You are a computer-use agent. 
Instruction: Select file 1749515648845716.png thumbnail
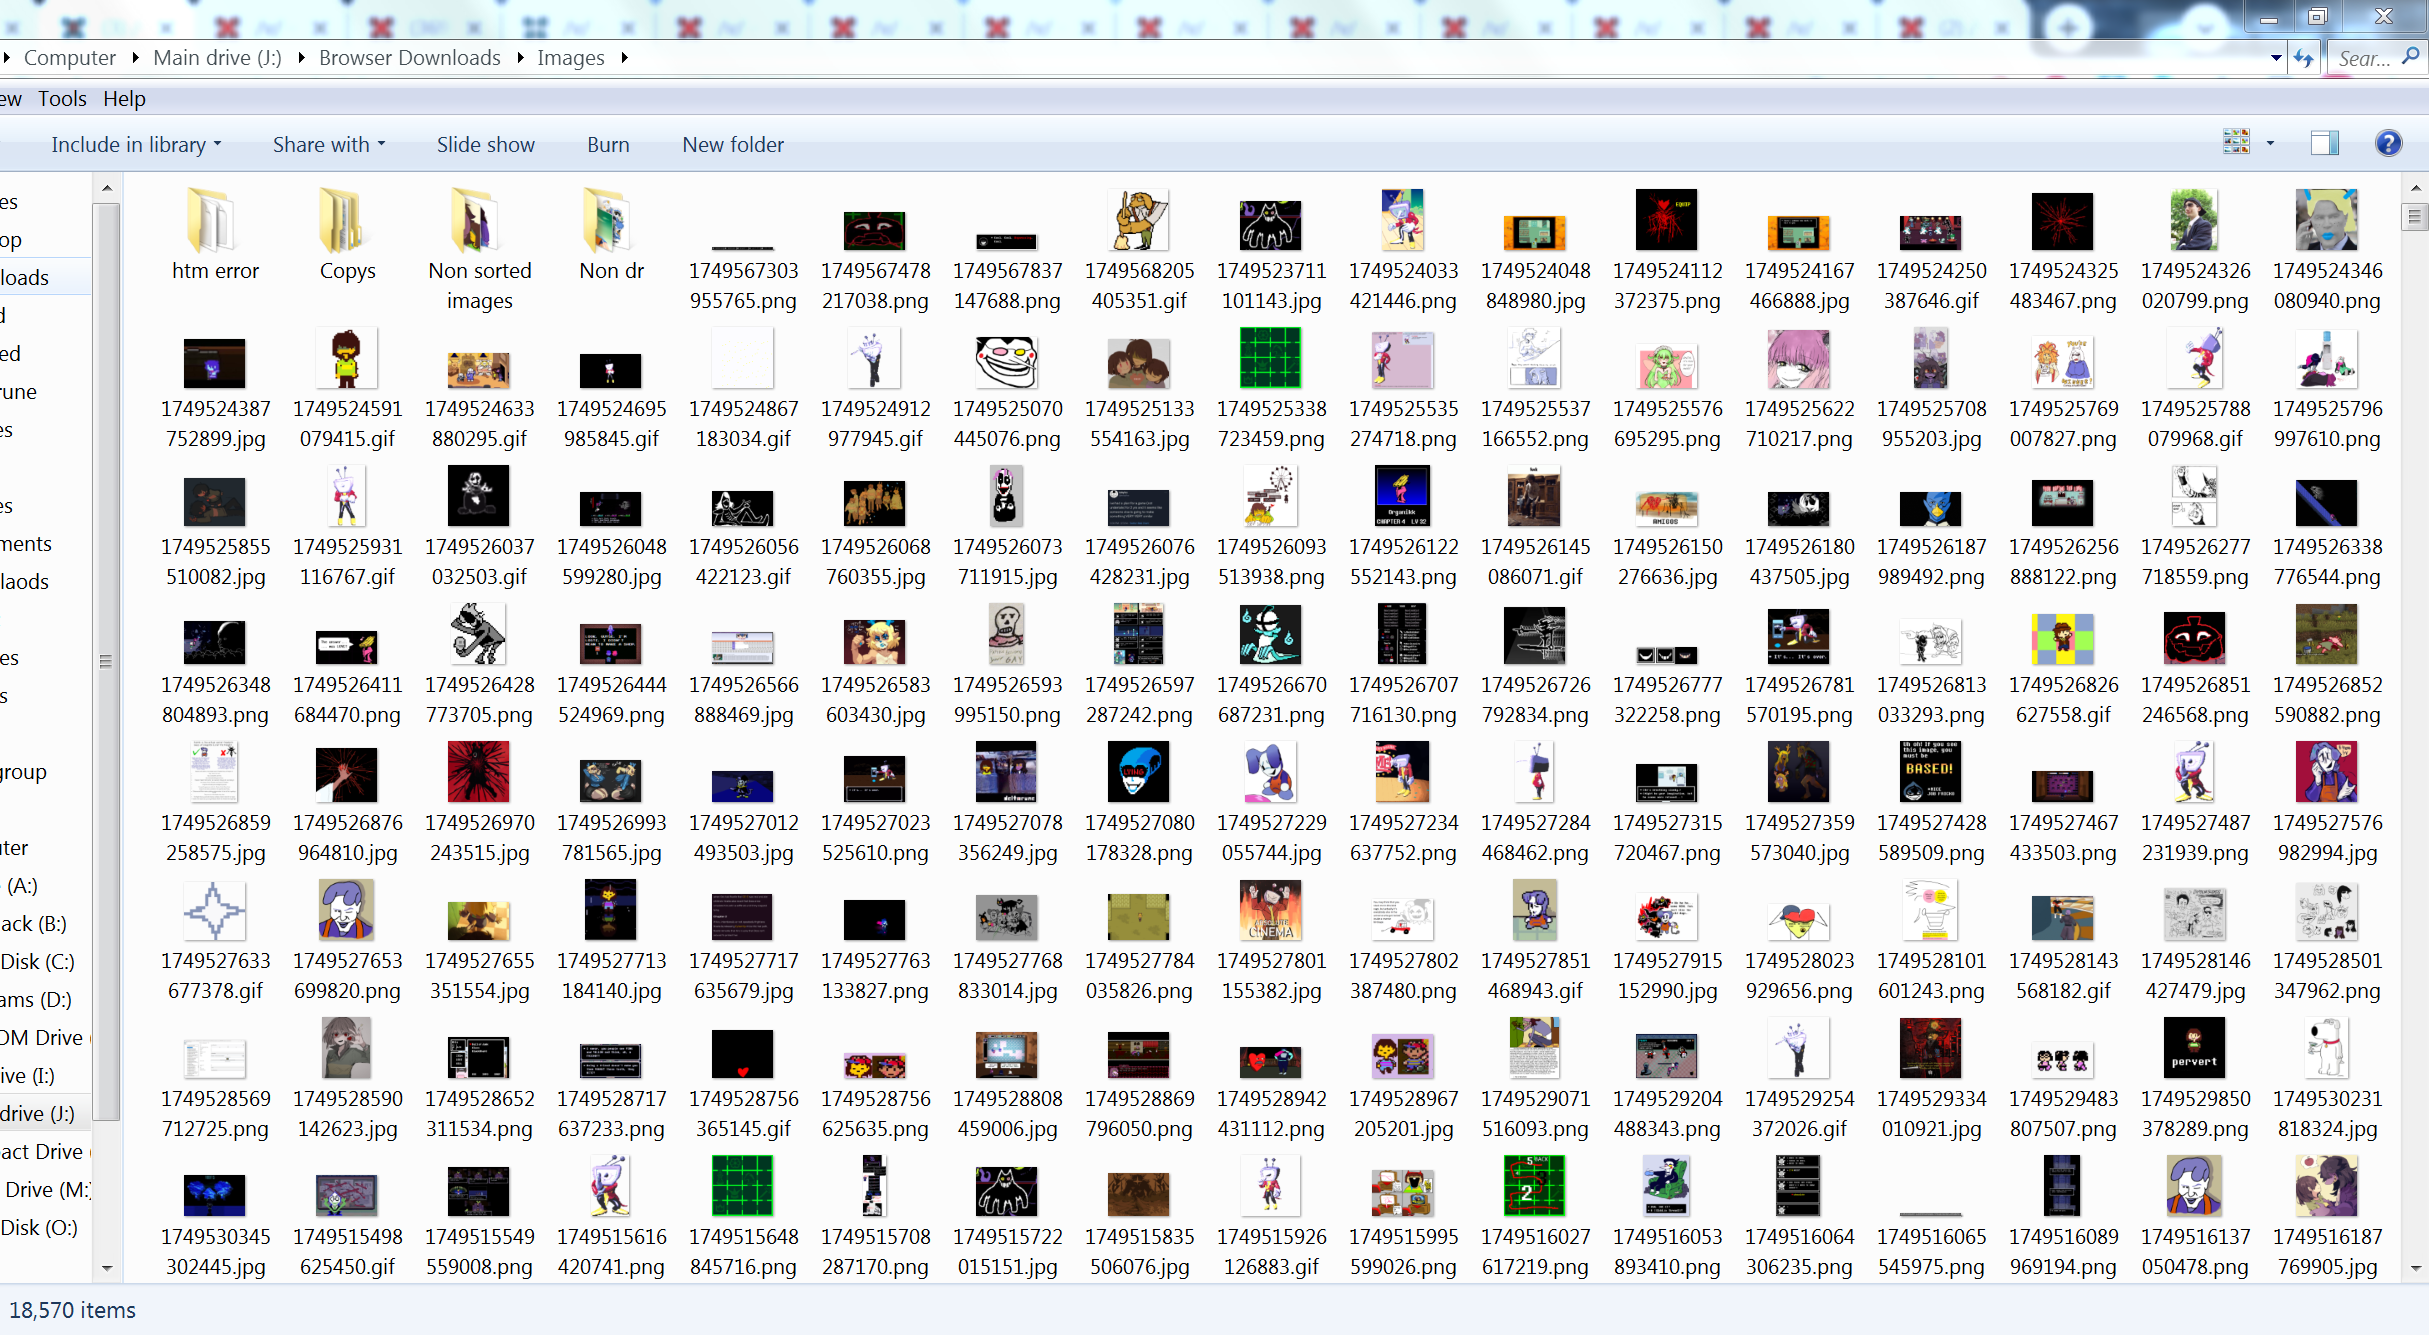point(743,1186)
